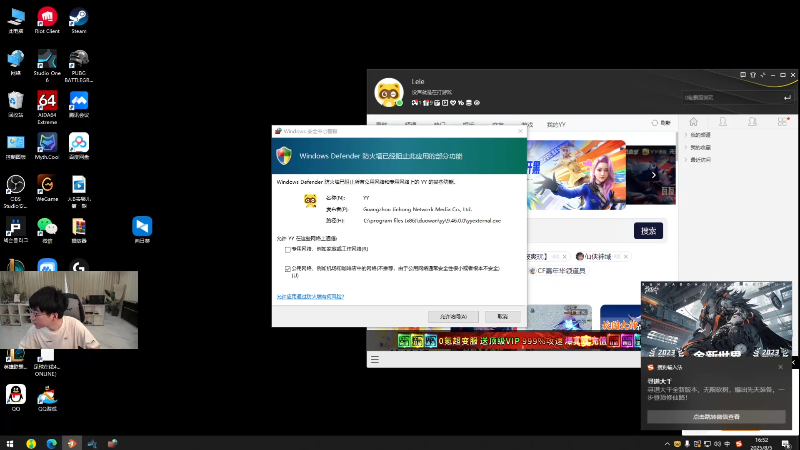Open the Myth.Cool desktop shortcut
This screenshot has width=800, height=450.
(47, 146)
